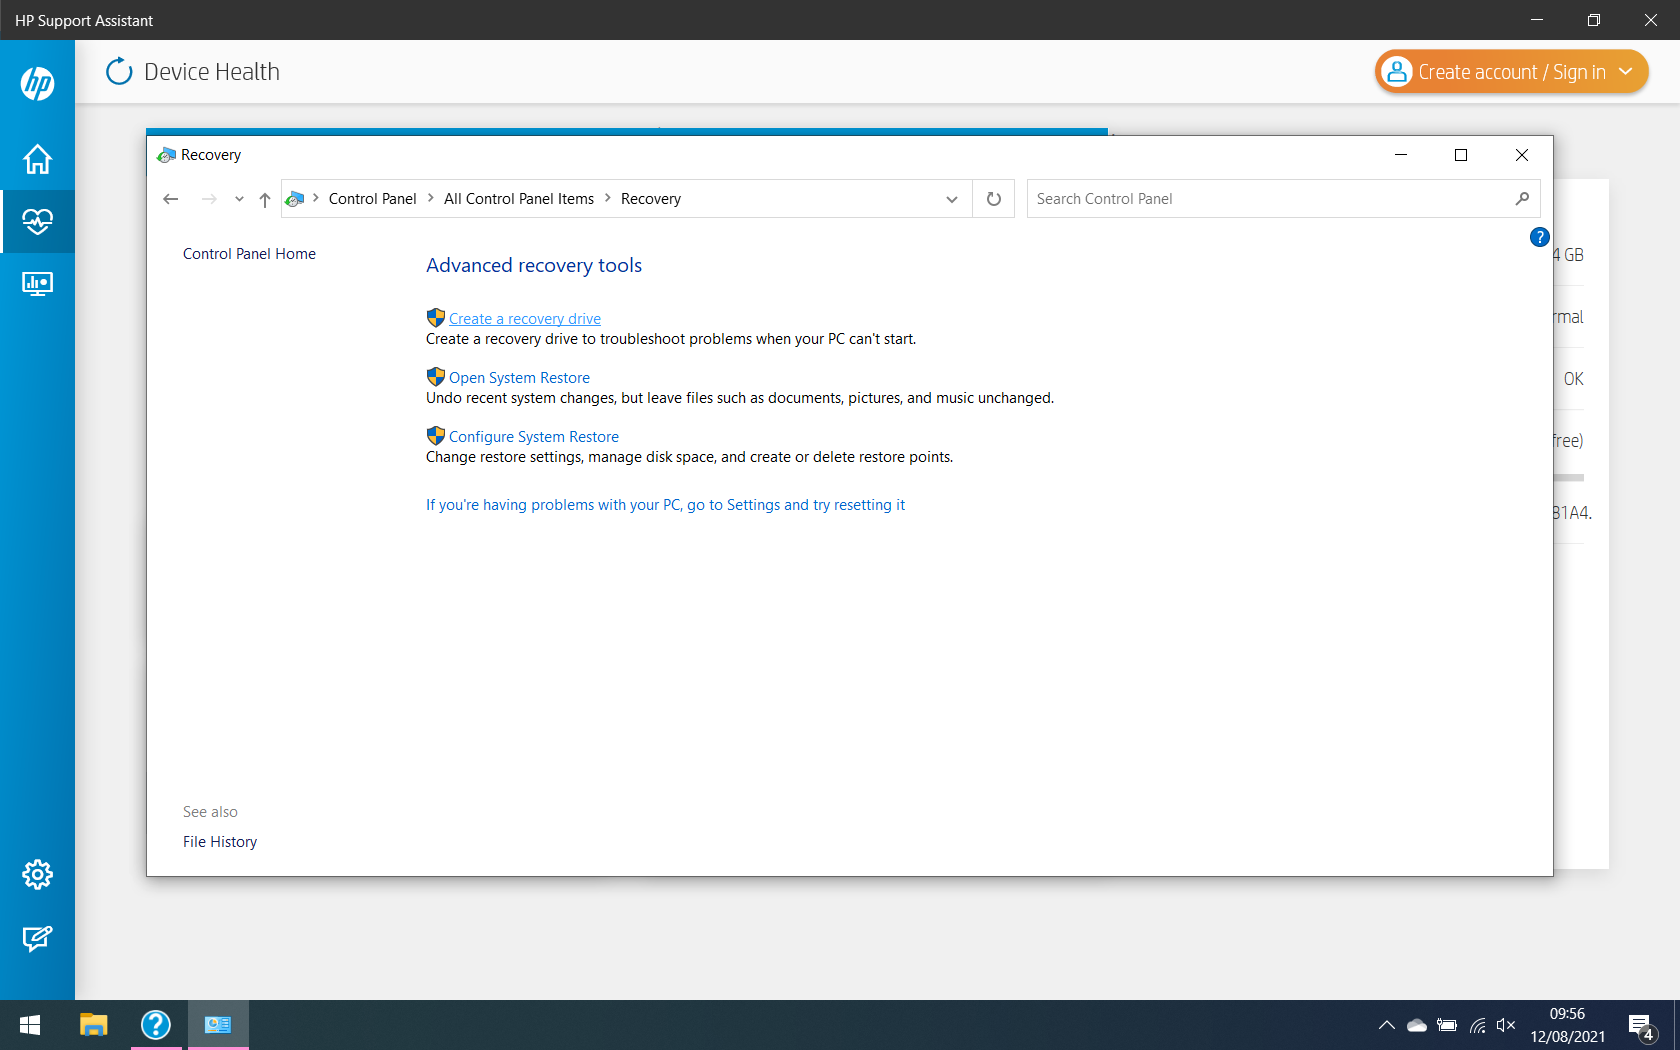Click the All Control Panel Items breadcrumb
The image size is (1680, 1050).
(x=519, y=199)
